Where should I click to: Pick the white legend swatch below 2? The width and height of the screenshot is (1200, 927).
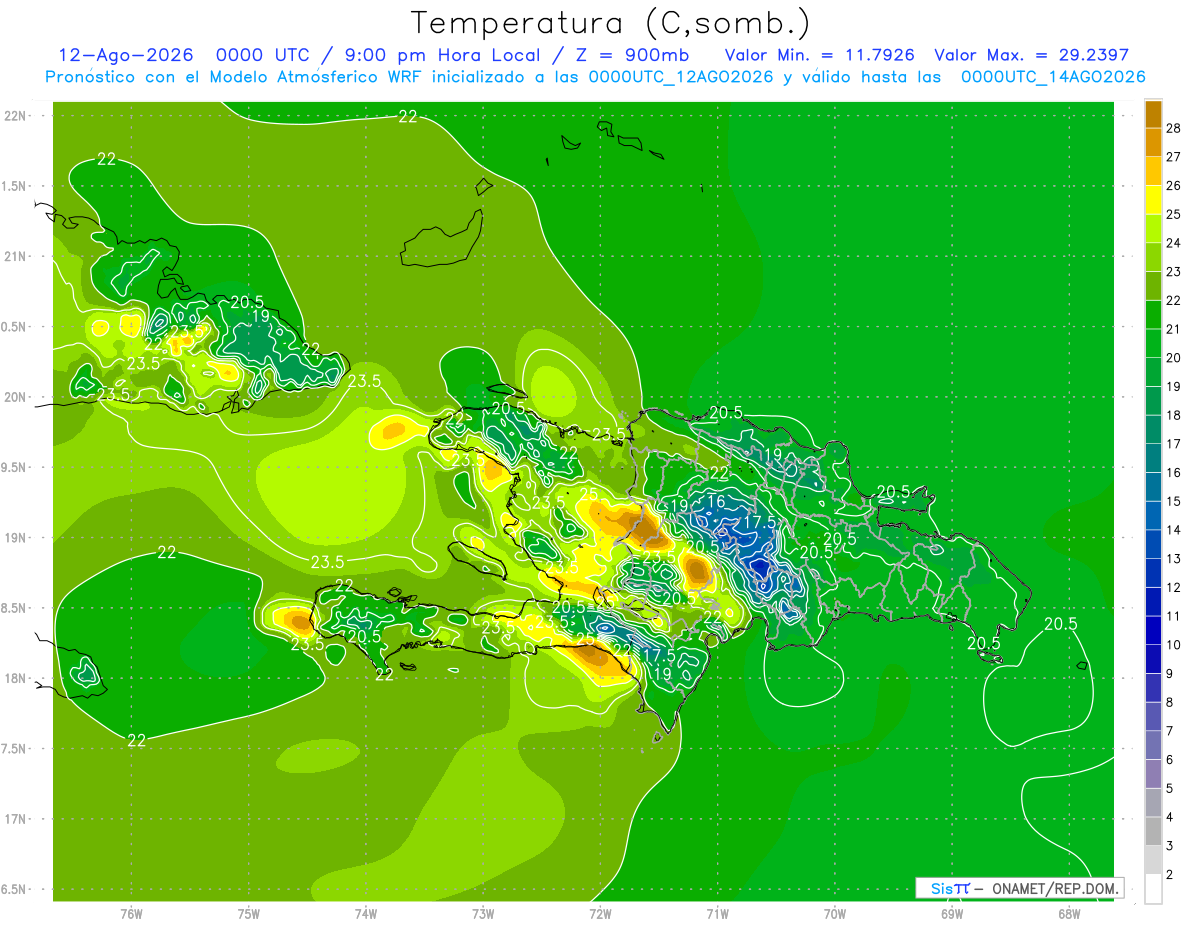pyautogui.click(x=1153, y=889)
